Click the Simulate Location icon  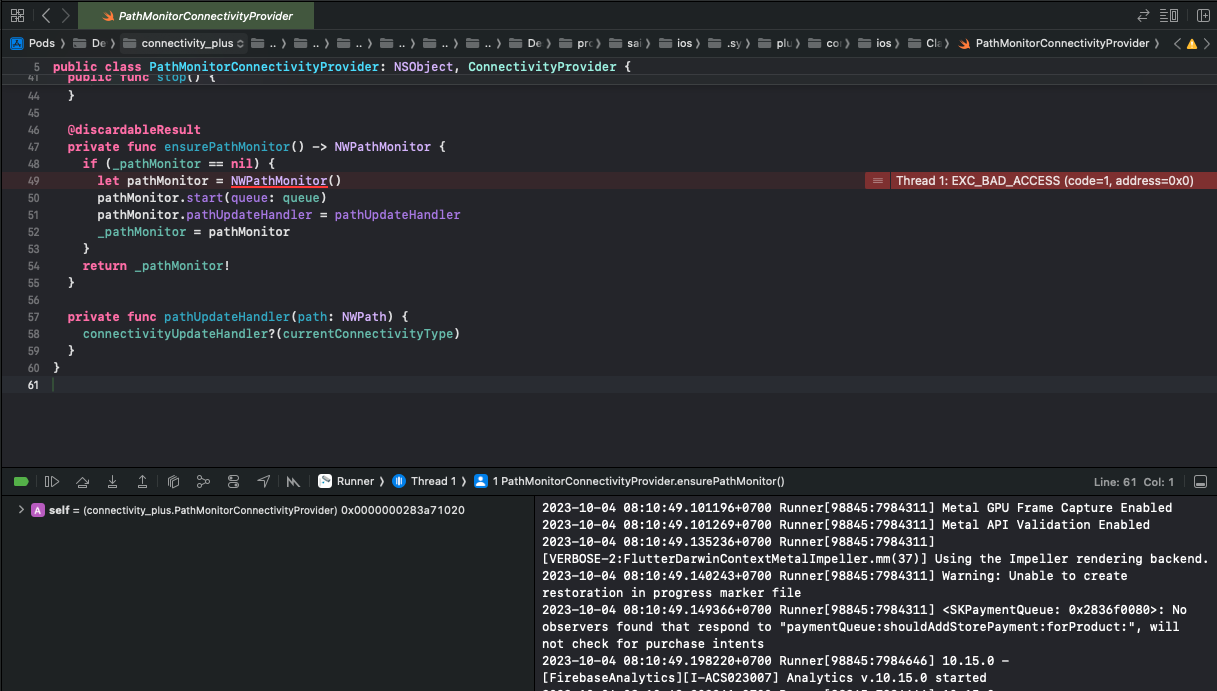click(x=263, y=481)
